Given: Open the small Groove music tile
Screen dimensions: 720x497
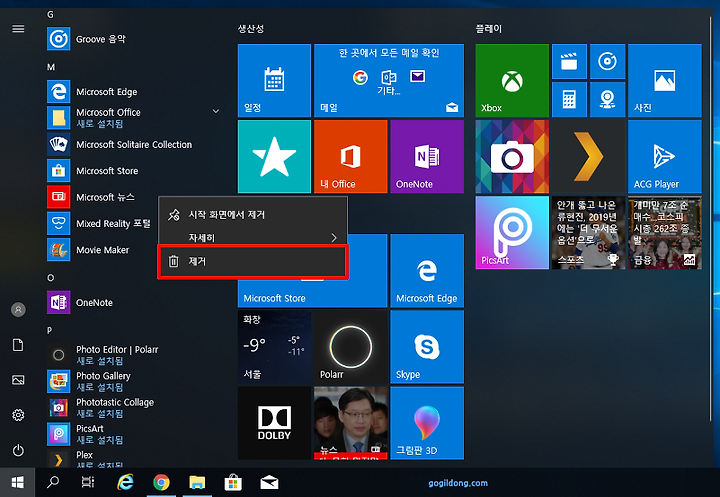Looking at the screenshot, I should pos(607,62).
